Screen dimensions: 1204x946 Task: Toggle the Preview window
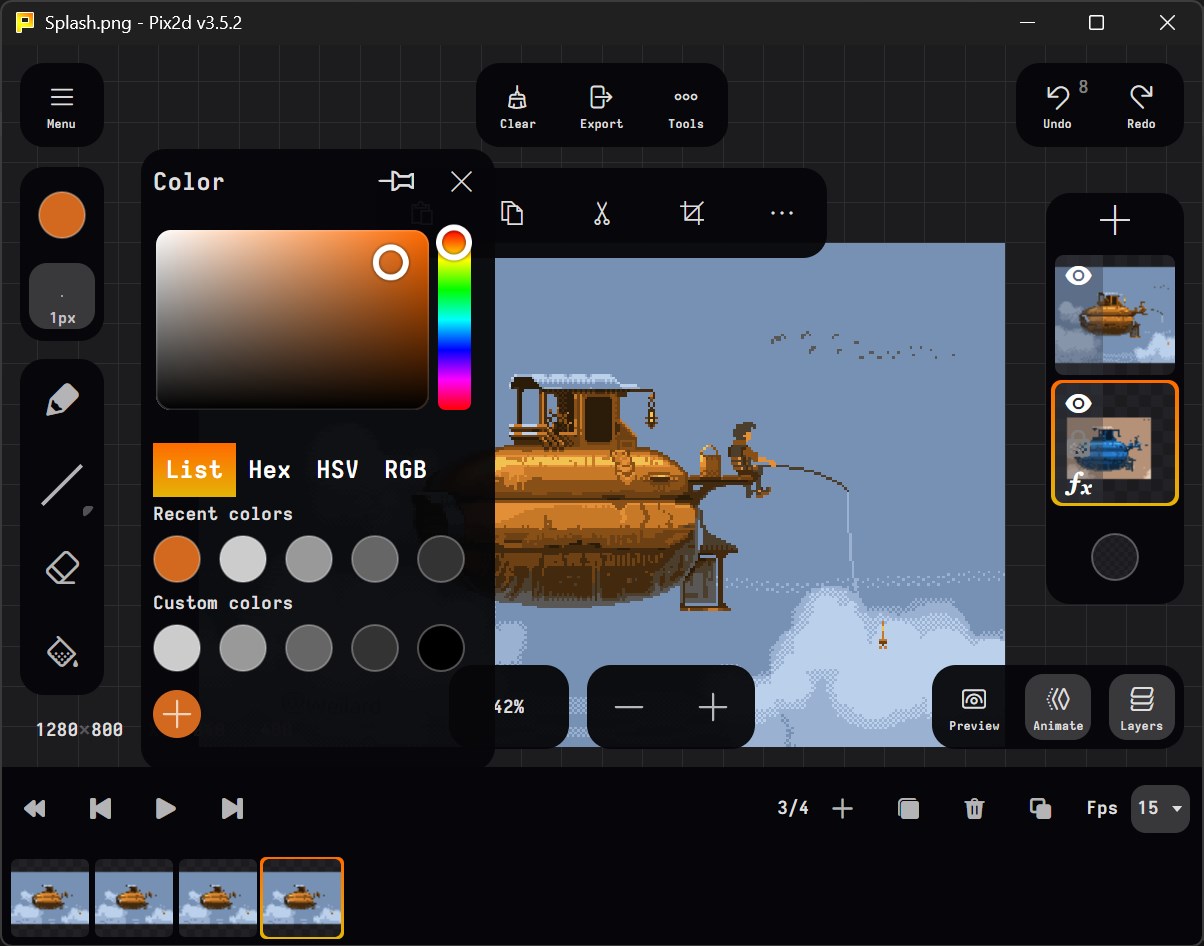974,708
